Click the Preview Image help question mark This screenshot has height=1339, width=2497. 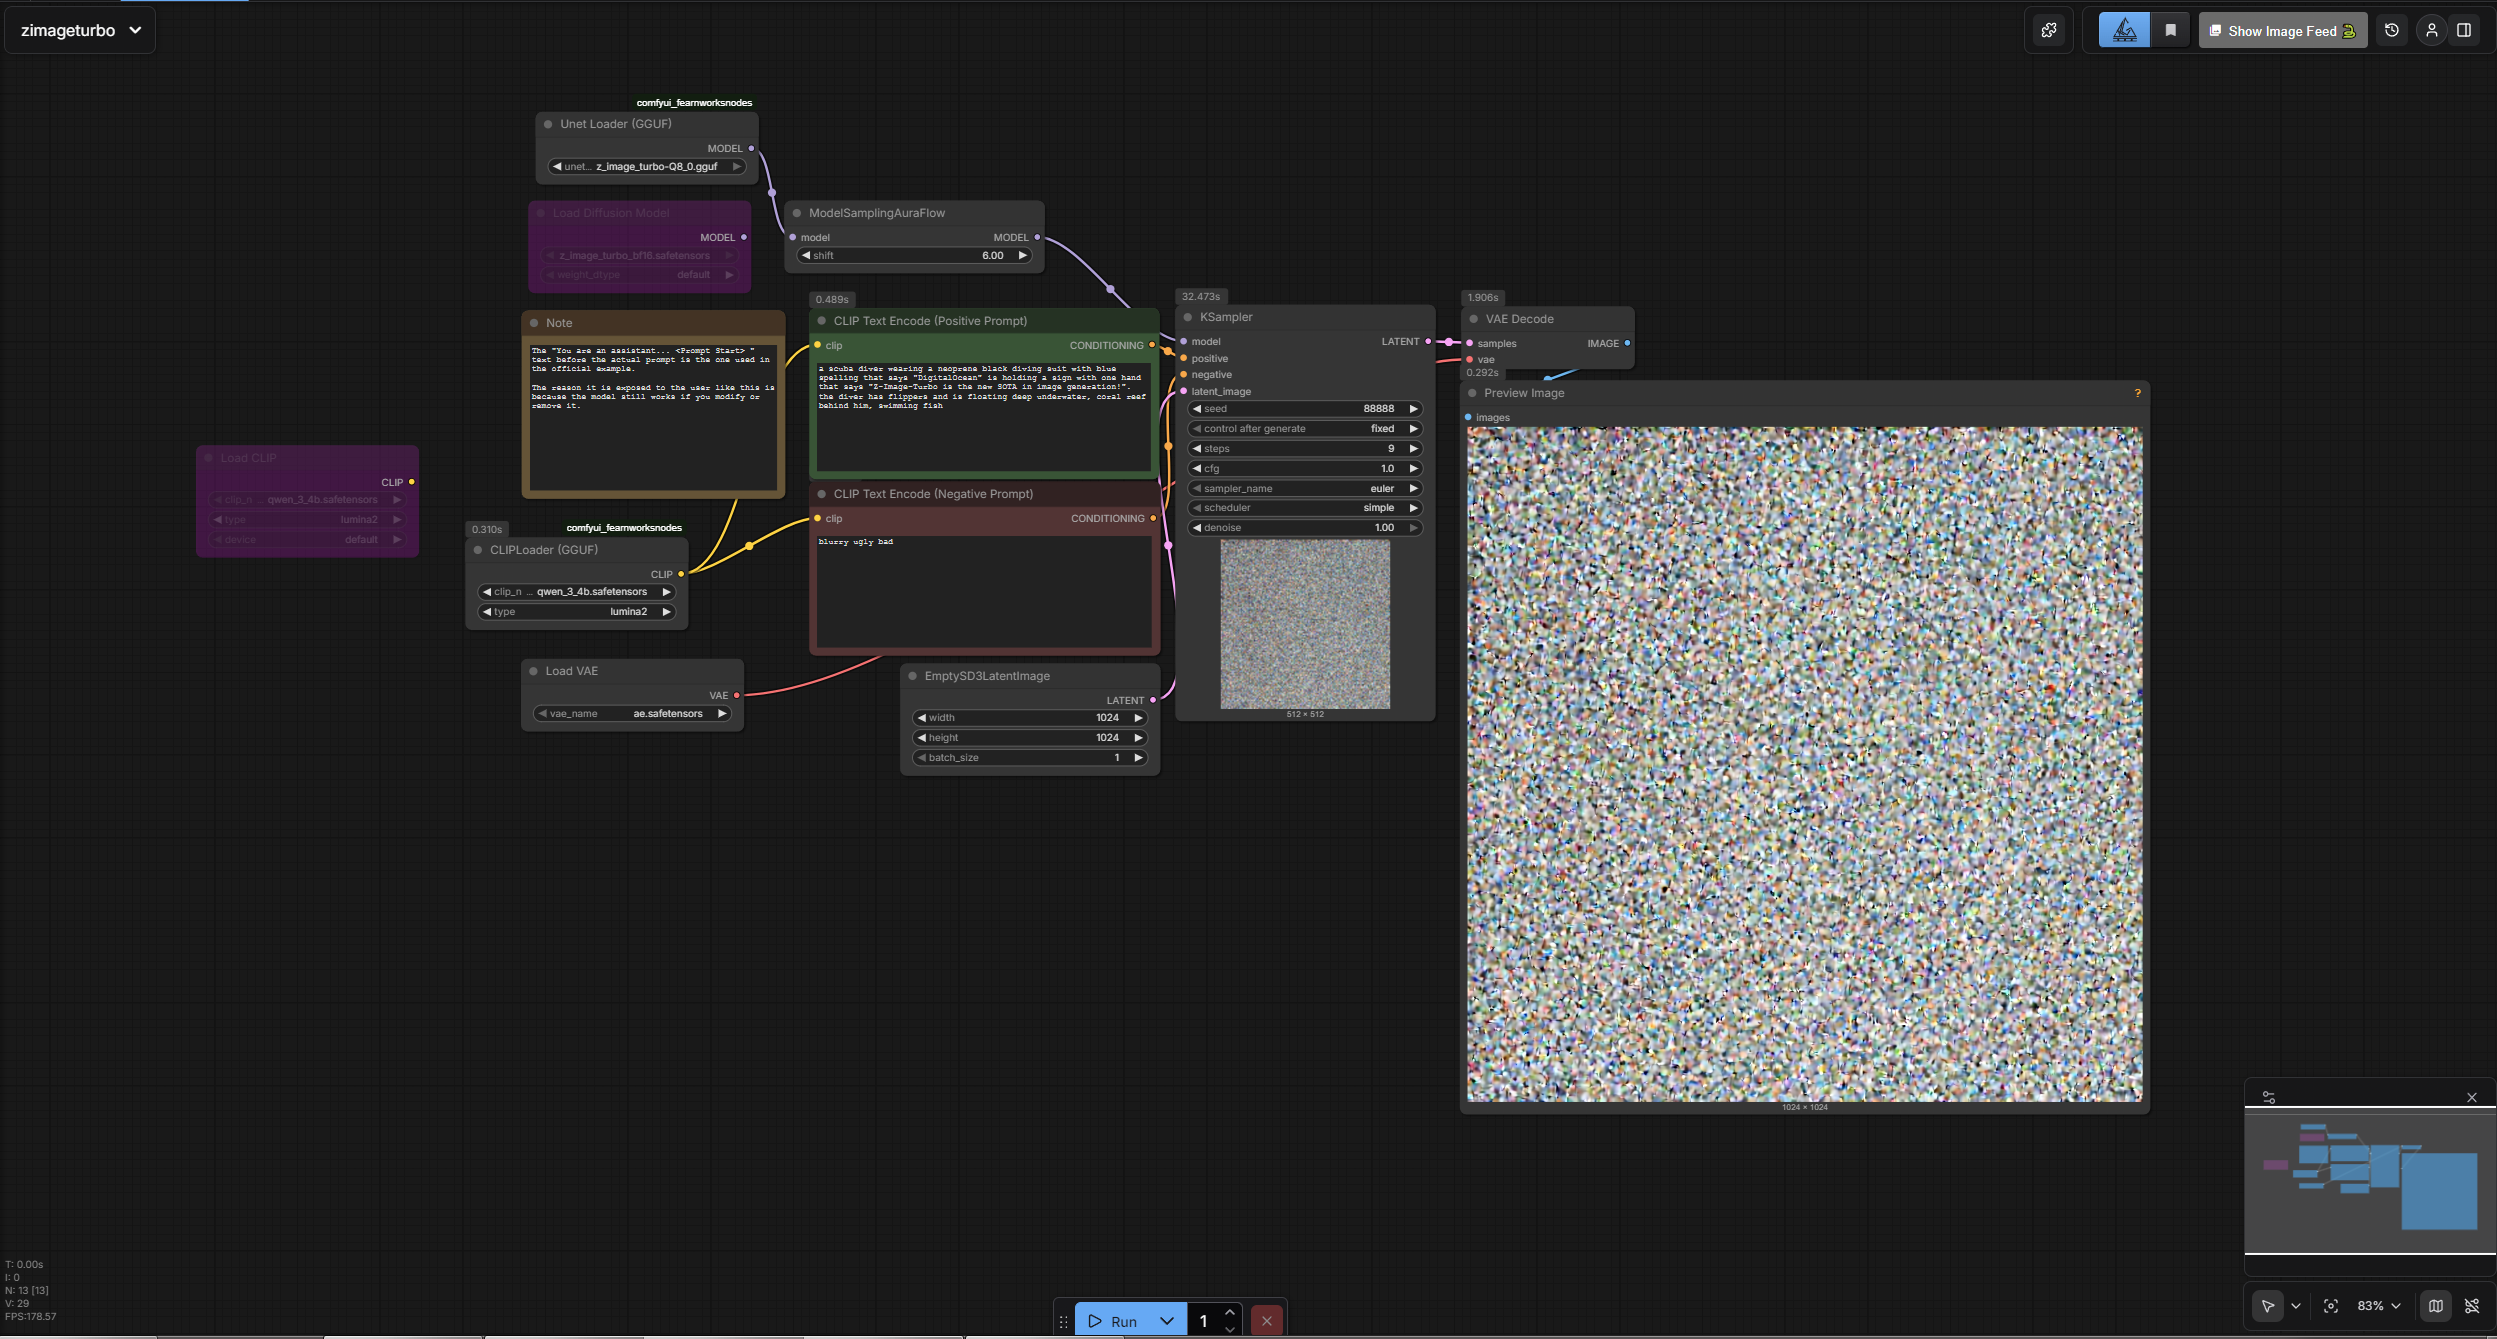tap(2138, 393)
